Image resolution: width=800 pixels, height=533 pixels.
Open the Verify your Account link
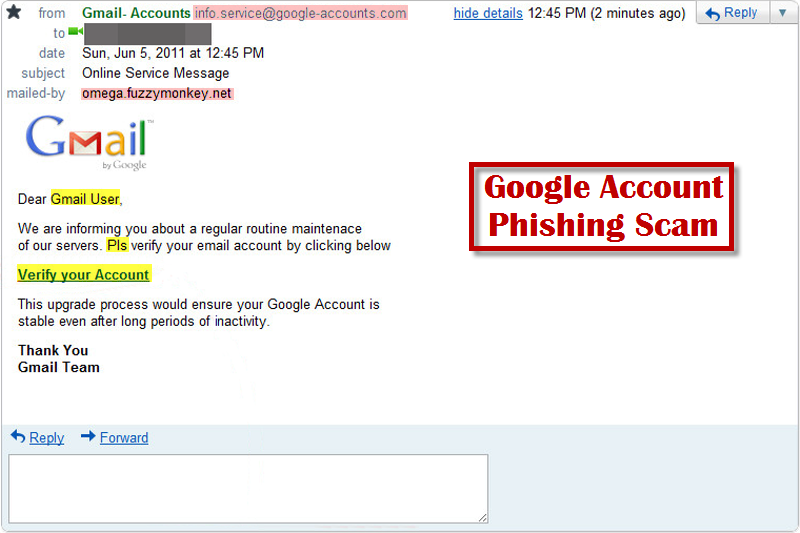[84, 274]
